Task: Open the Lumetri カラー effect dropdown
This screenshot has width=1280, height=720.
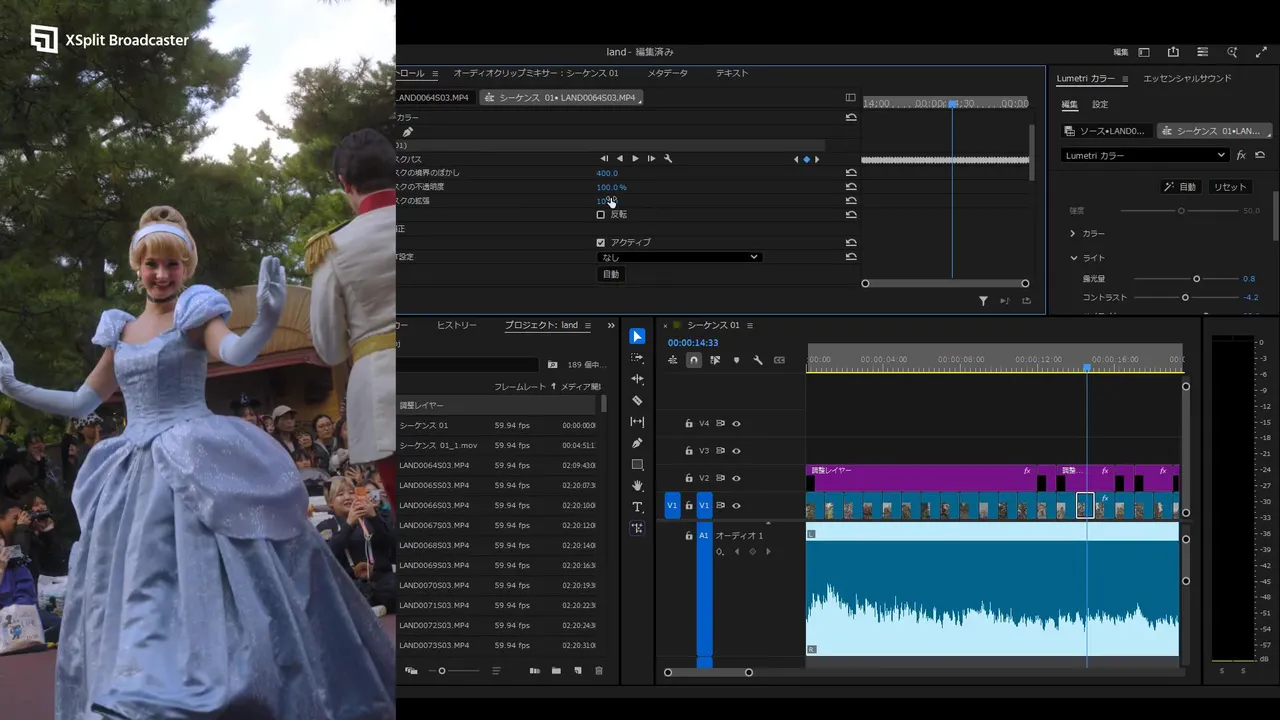Action: click(1144, 155)
